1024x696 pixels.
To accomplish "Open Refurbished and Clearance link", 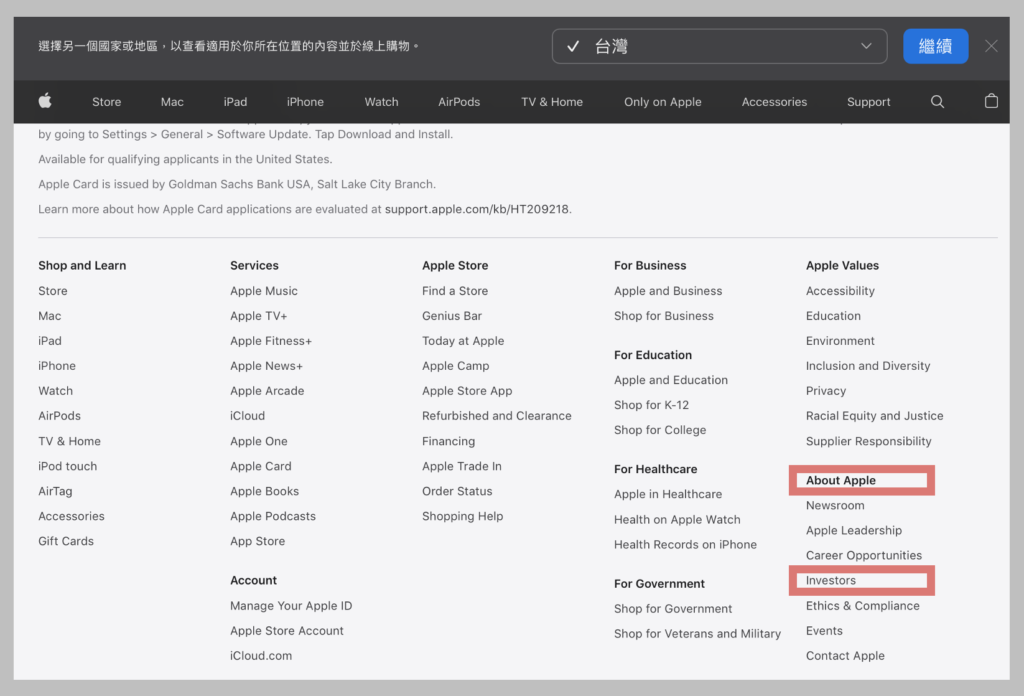I will pos(497,415).
